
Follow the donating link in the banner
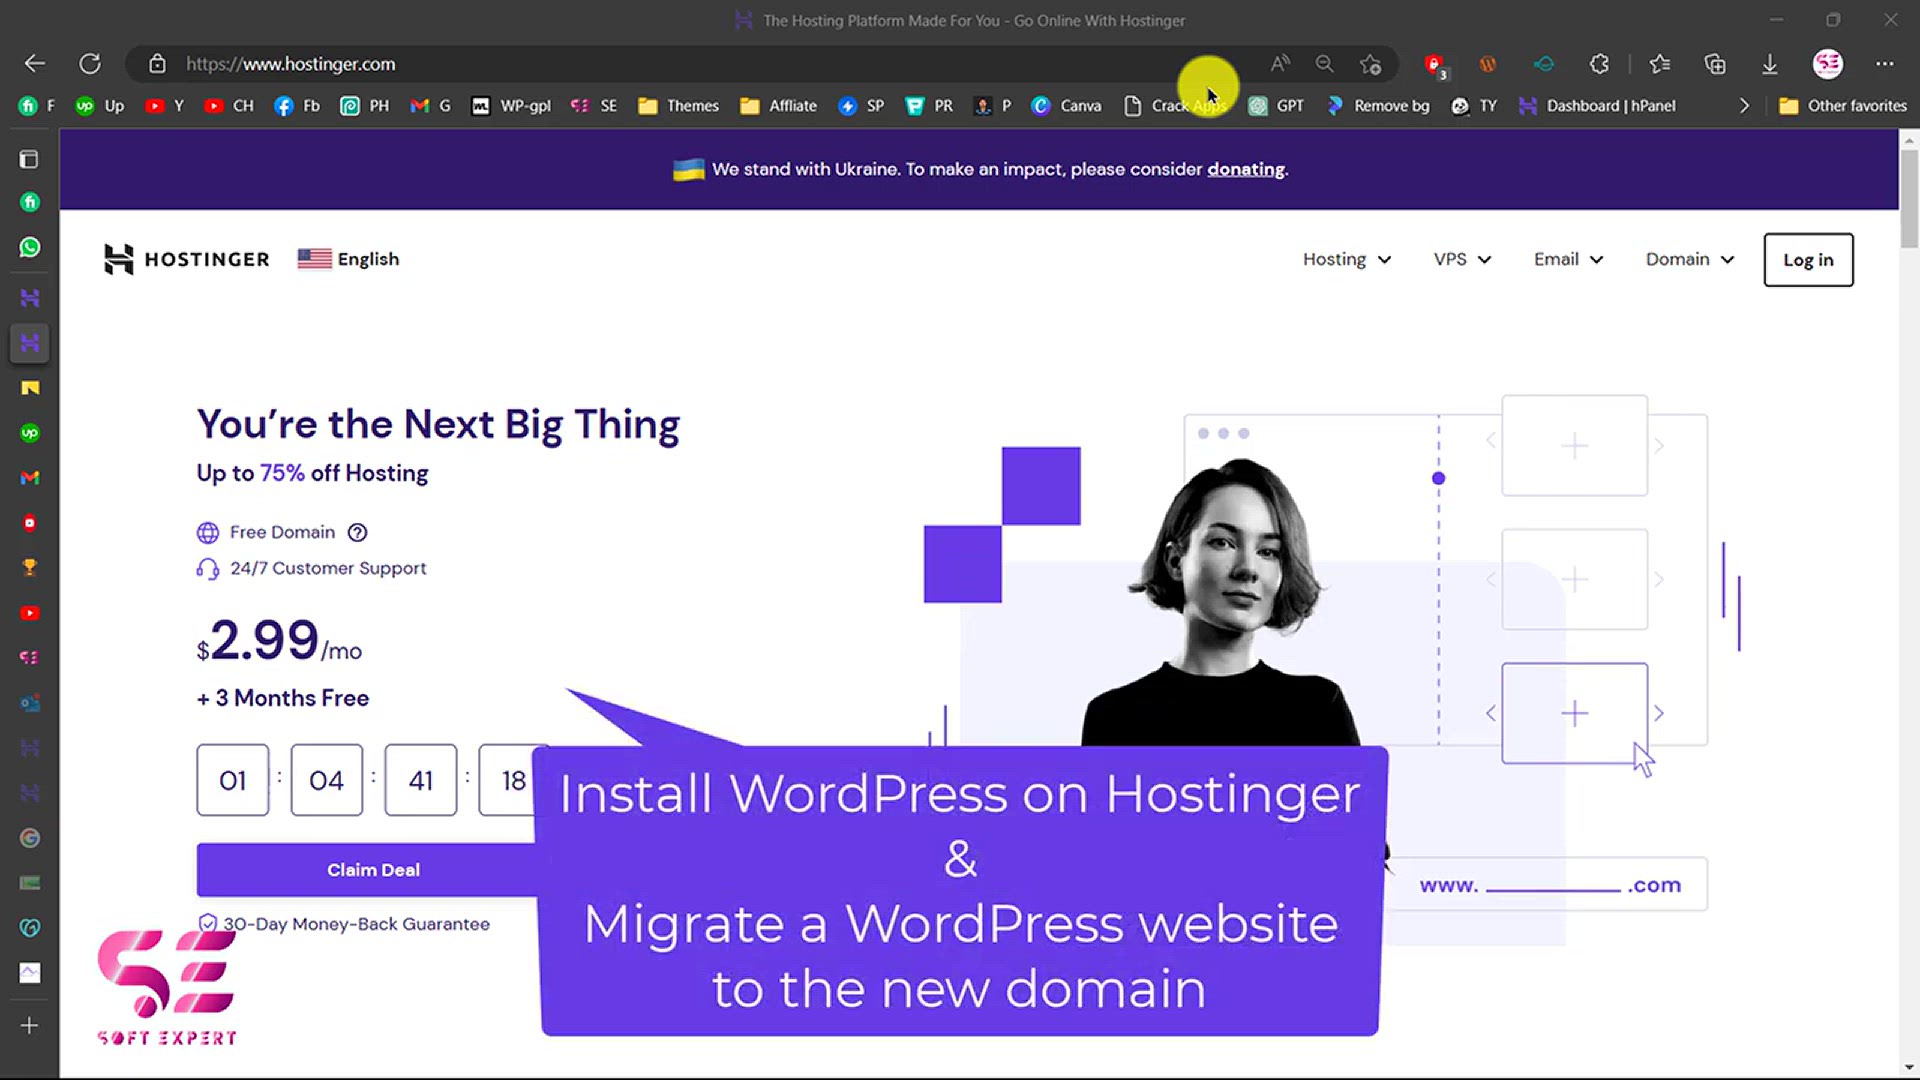(x=1245, y=169)
